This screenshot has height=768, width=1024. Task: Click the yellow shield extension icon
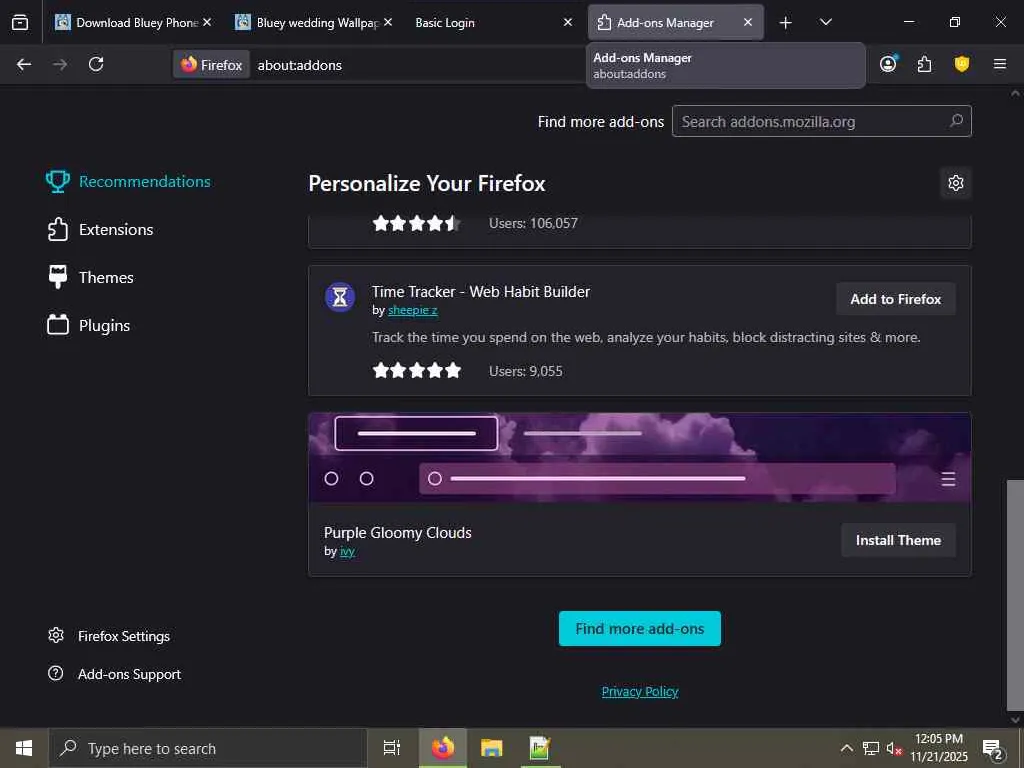click(x=962, y=64)
